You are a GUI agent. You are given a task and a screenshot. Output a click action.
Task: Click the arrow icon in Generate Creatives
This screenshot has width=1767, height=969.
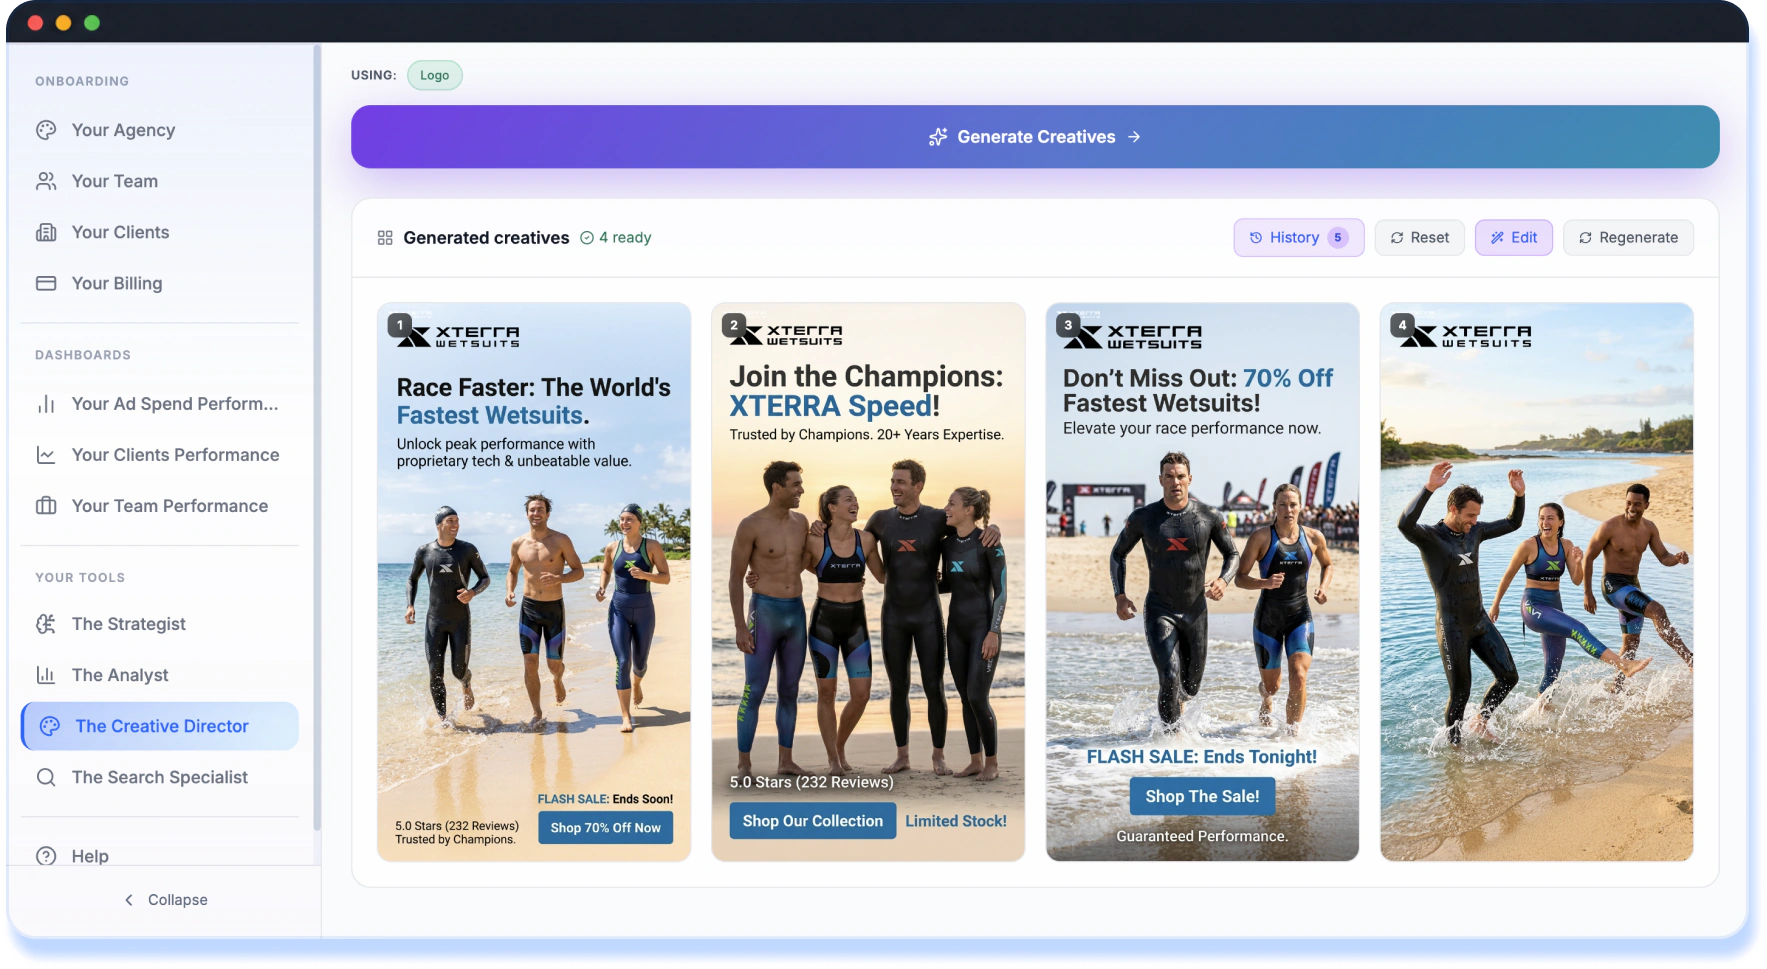[x=1134, y=137]
